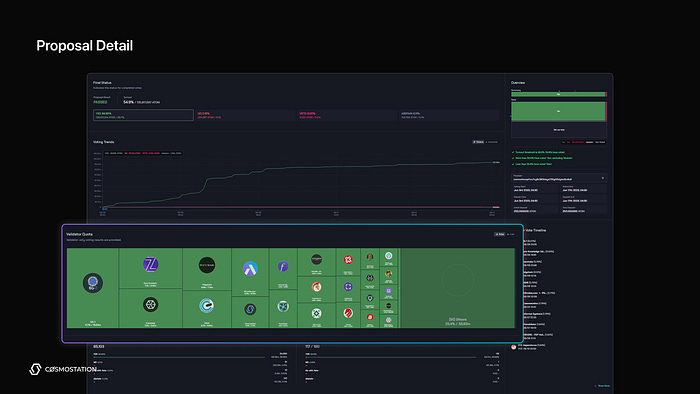700x394 pixels.
Task: Select the purple Z validator logo
Action: [x=150, y=265]
